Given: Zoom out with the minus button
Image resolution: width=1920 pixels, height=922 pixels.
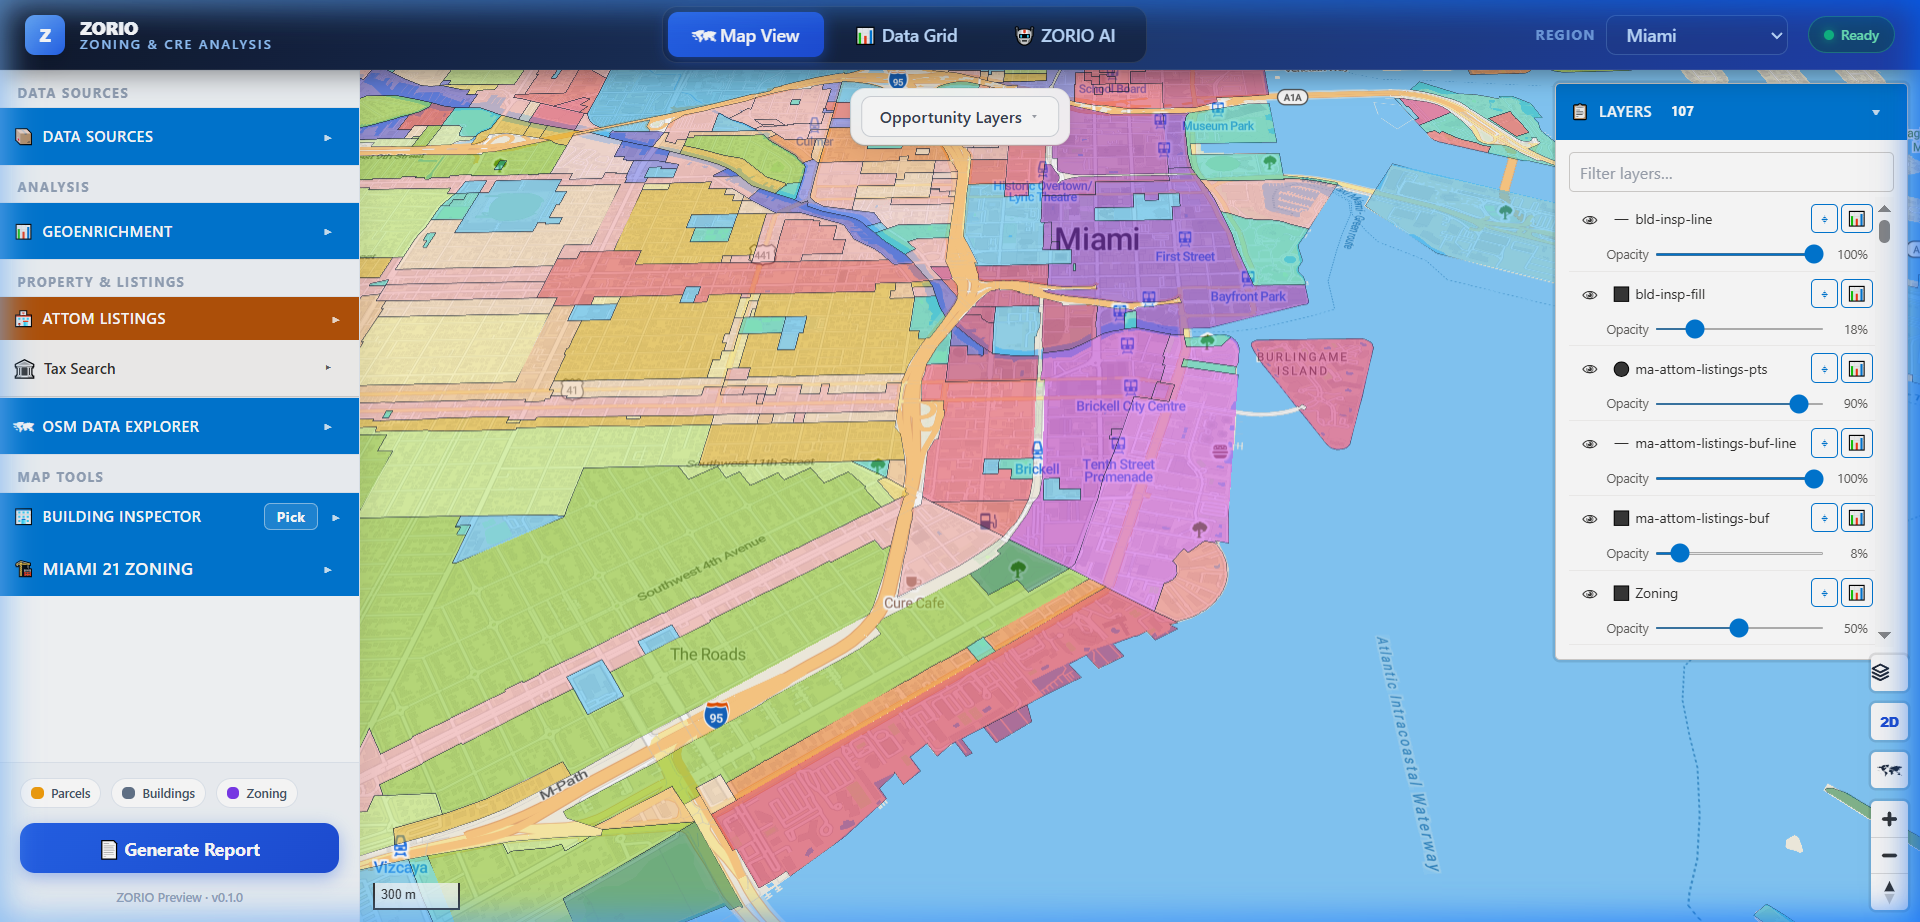Looking at the screenshot, I should tap(1889, 855).
